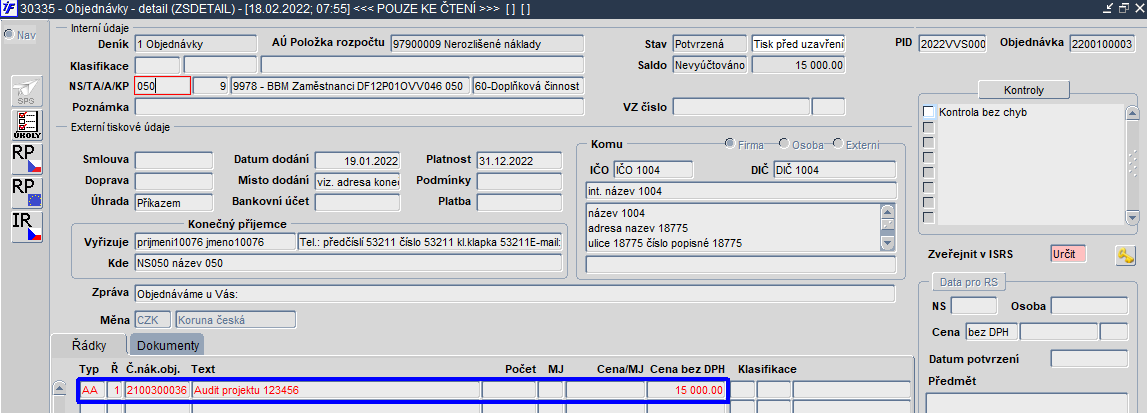Click the Poznámka input field
Viewport: 1147px width, 413px height.
[359, 107]
